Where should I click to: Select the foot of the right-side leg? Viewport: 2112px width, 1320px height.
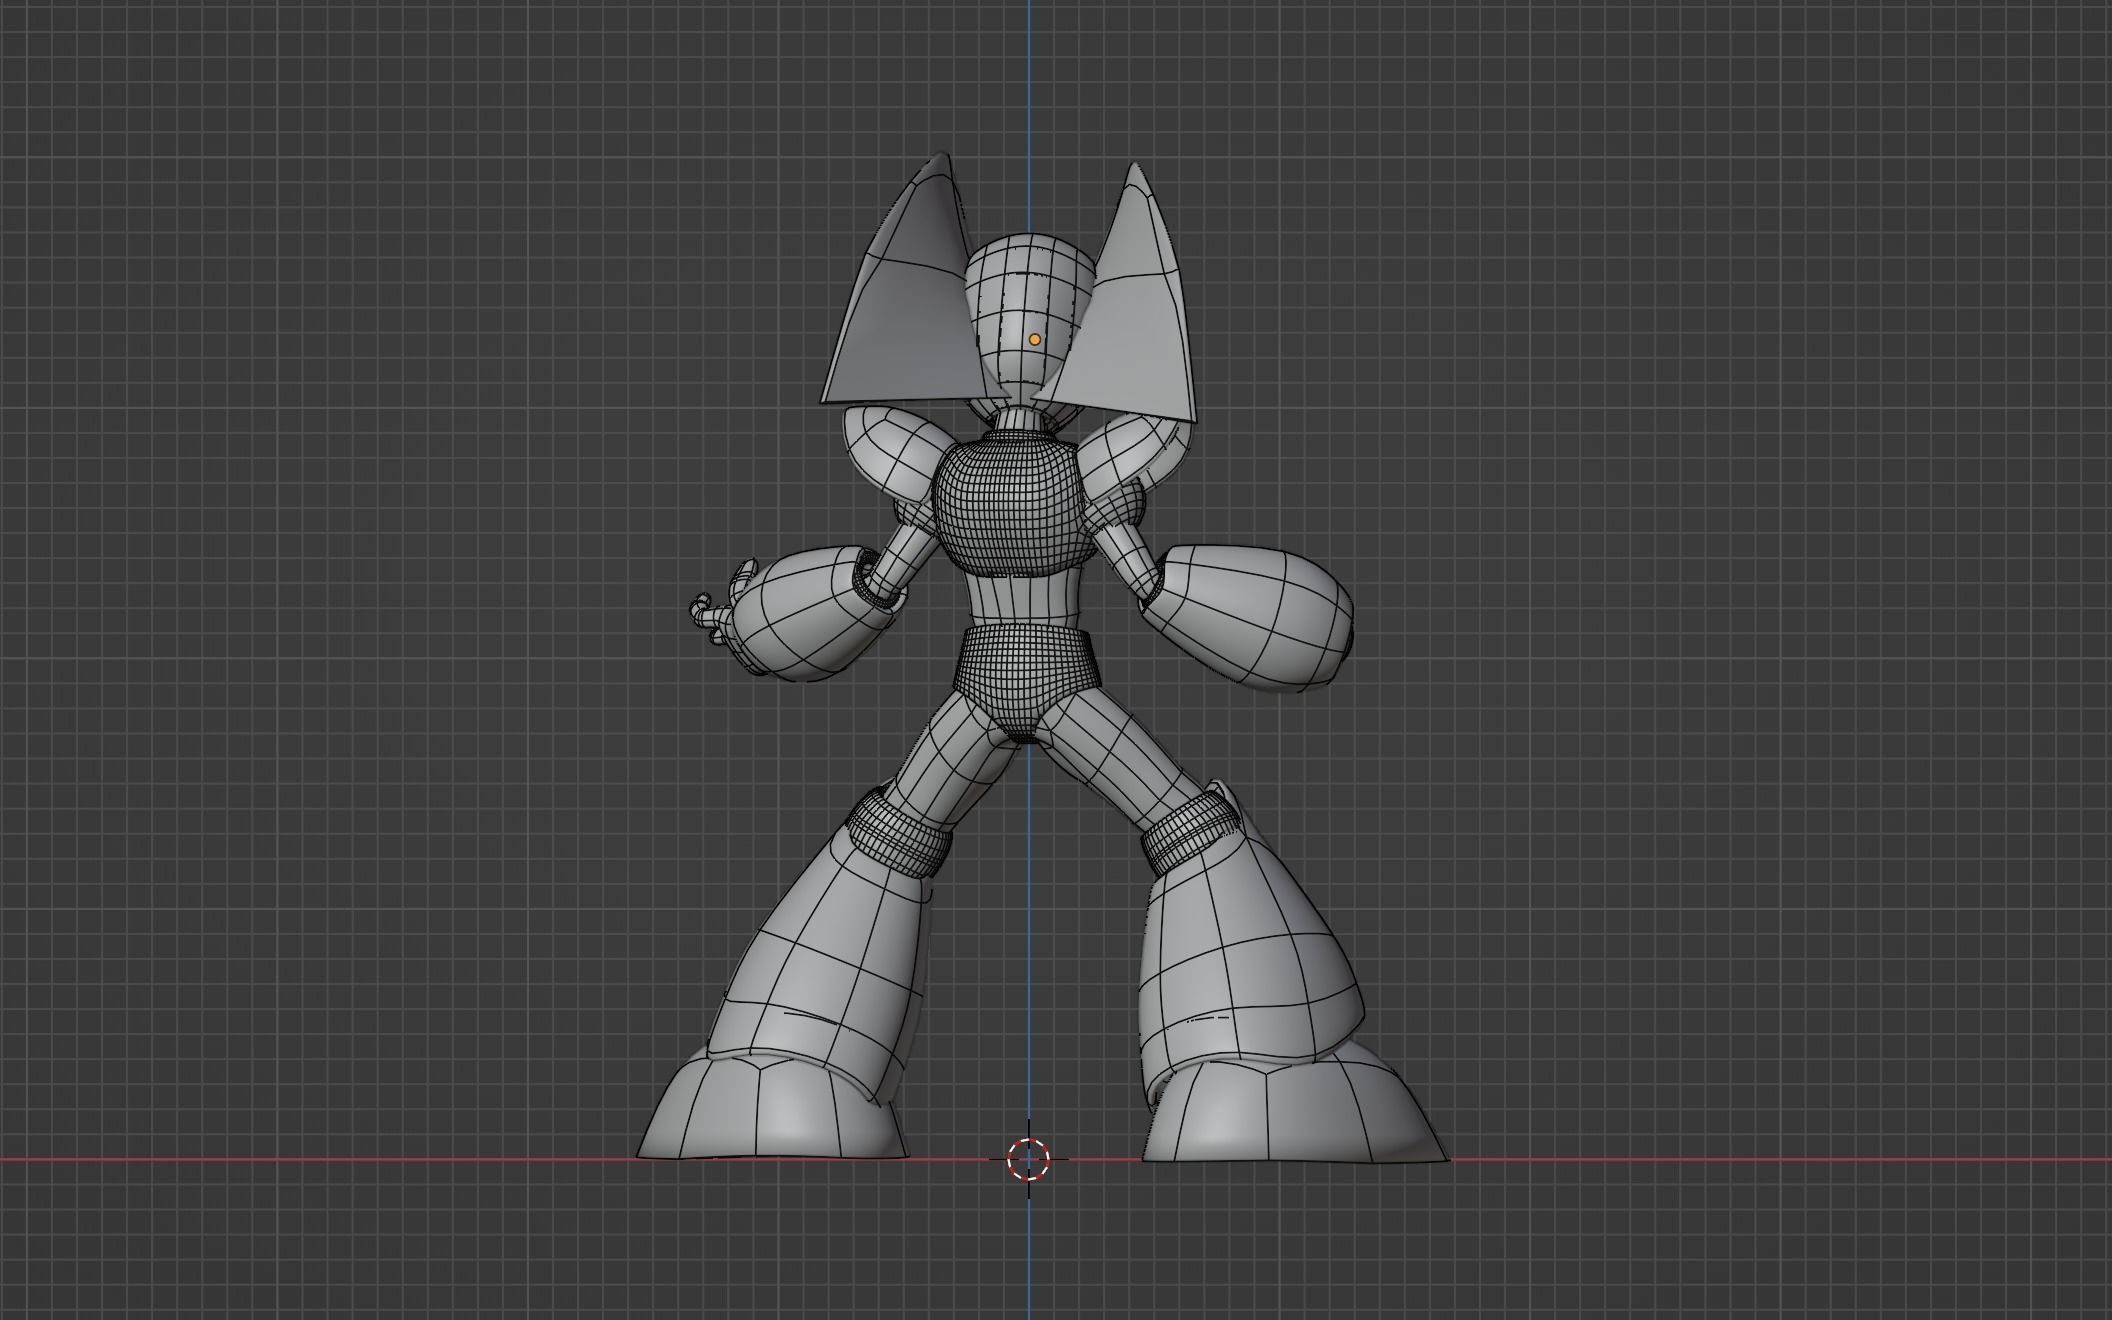[1290, 1115]
